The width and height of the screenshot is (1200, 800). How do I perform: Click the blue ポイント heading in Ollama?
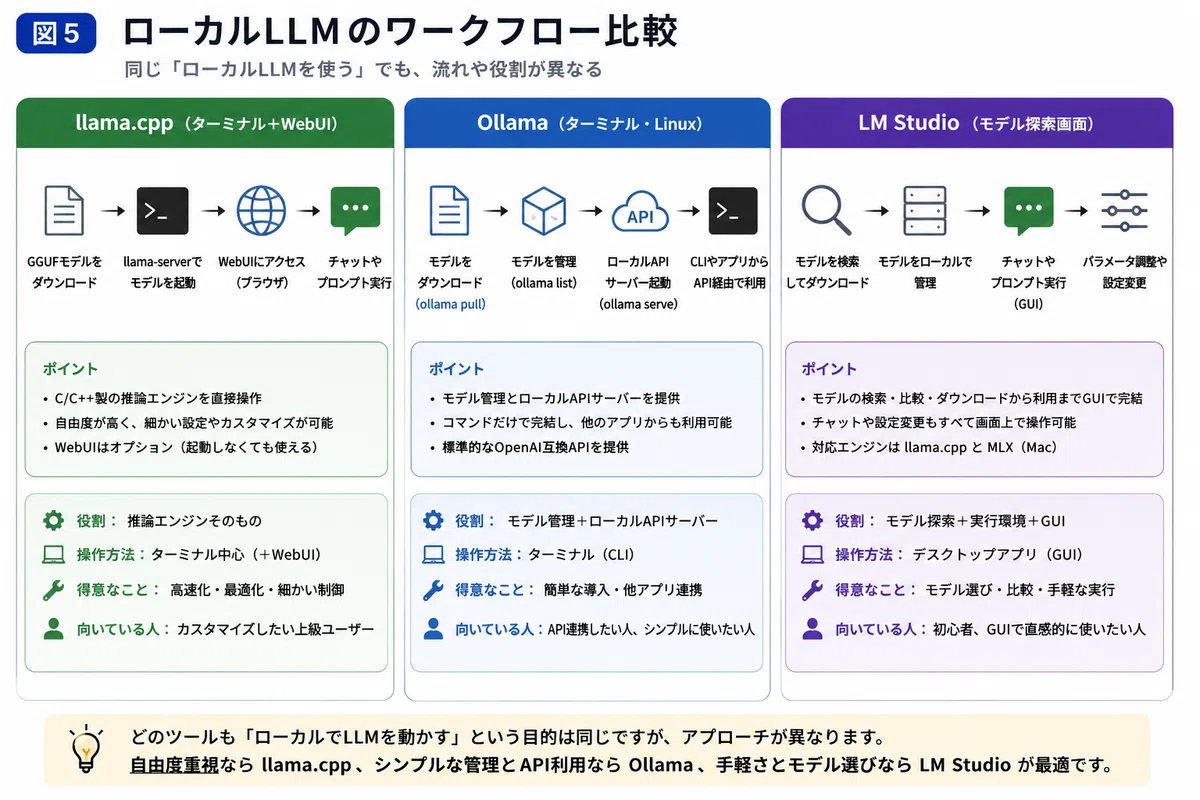(x=456, y=369)
